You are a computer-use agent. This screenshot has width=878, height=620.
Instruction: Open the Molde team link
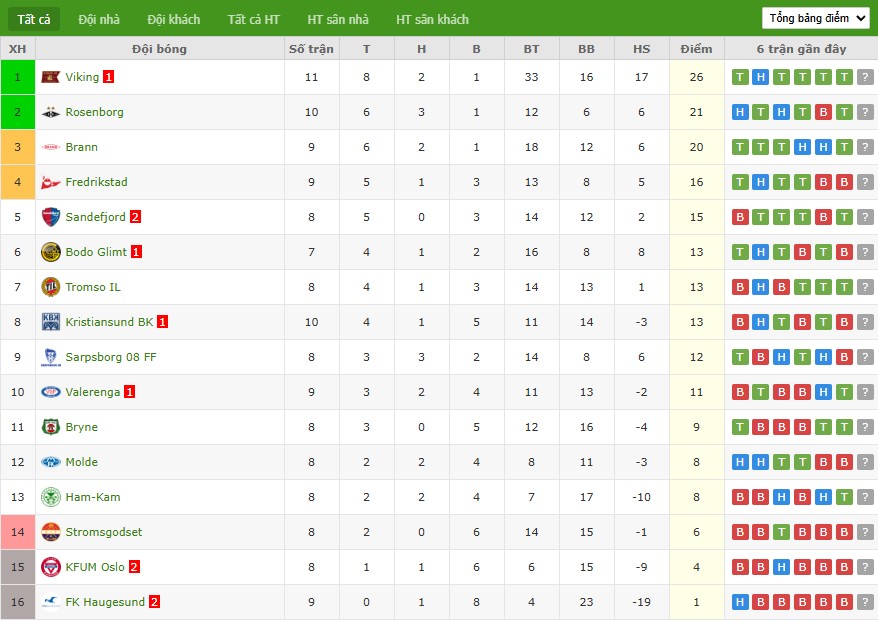click(82, 462)
